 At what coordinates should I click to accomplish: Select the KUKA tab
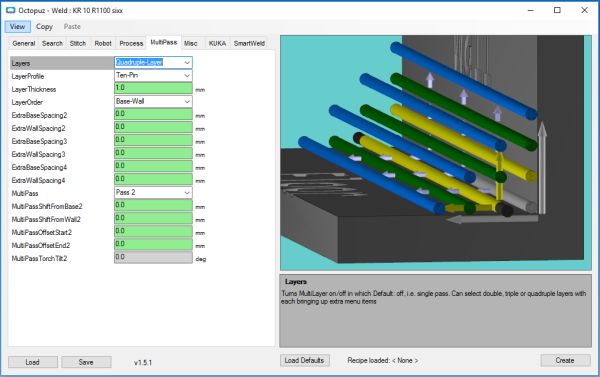click(x=217, y=43)
